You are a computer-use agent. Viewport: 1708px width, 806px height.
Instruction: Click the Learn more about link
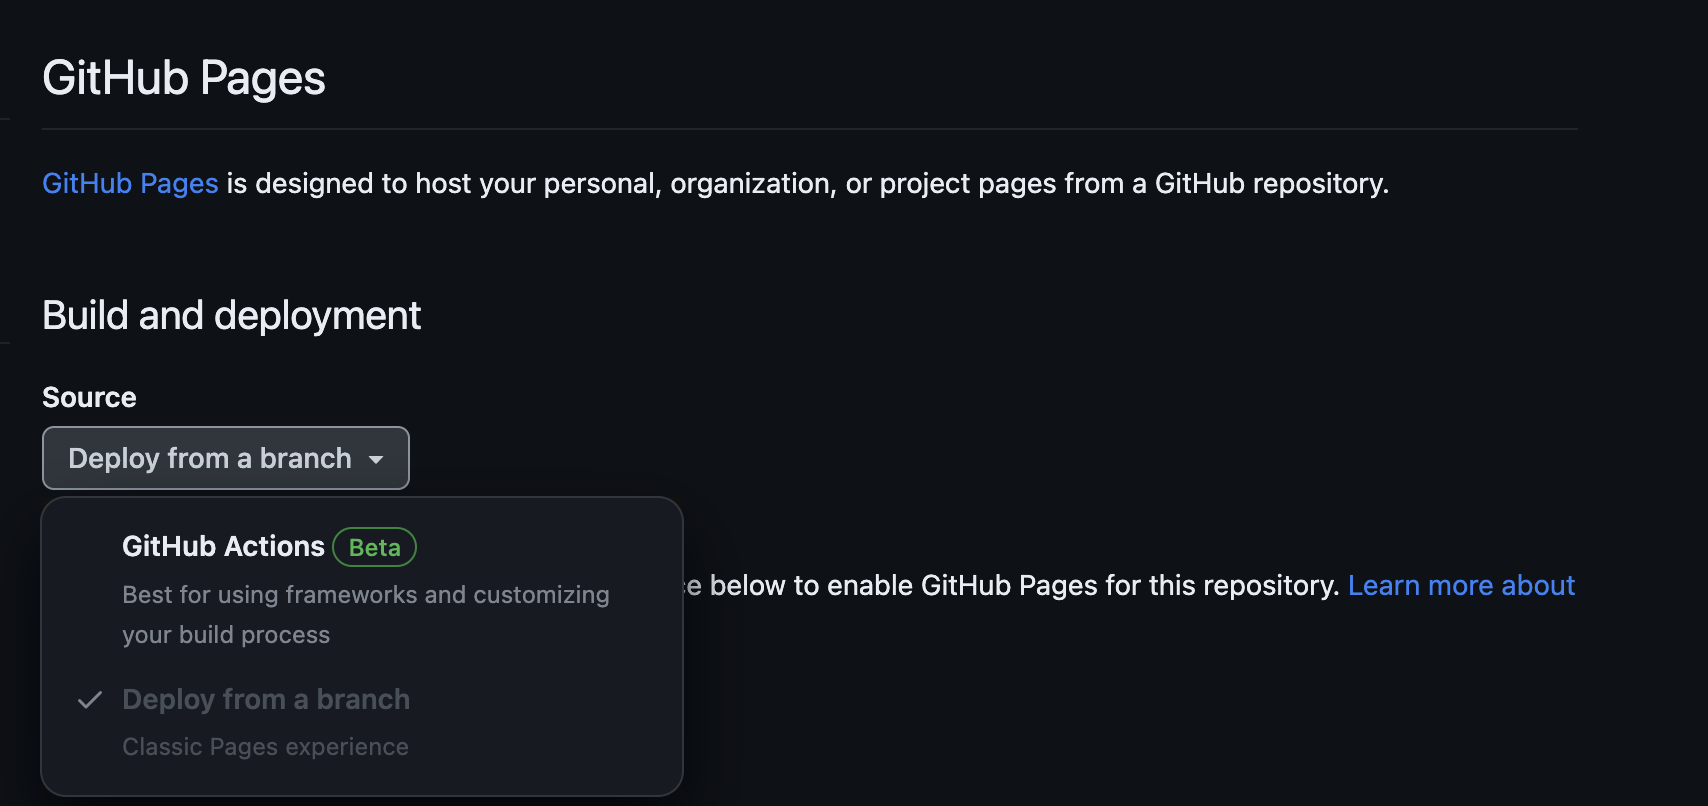point(1461,585)
